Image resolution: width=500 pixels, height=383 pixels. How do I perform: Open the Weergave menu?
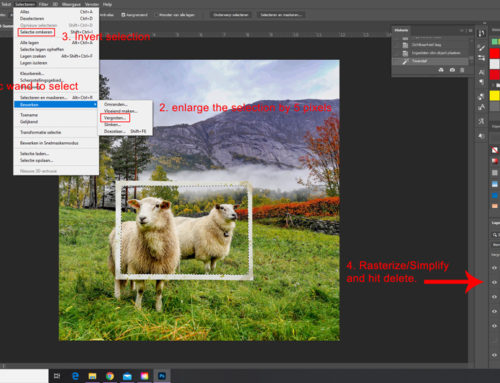71,4
